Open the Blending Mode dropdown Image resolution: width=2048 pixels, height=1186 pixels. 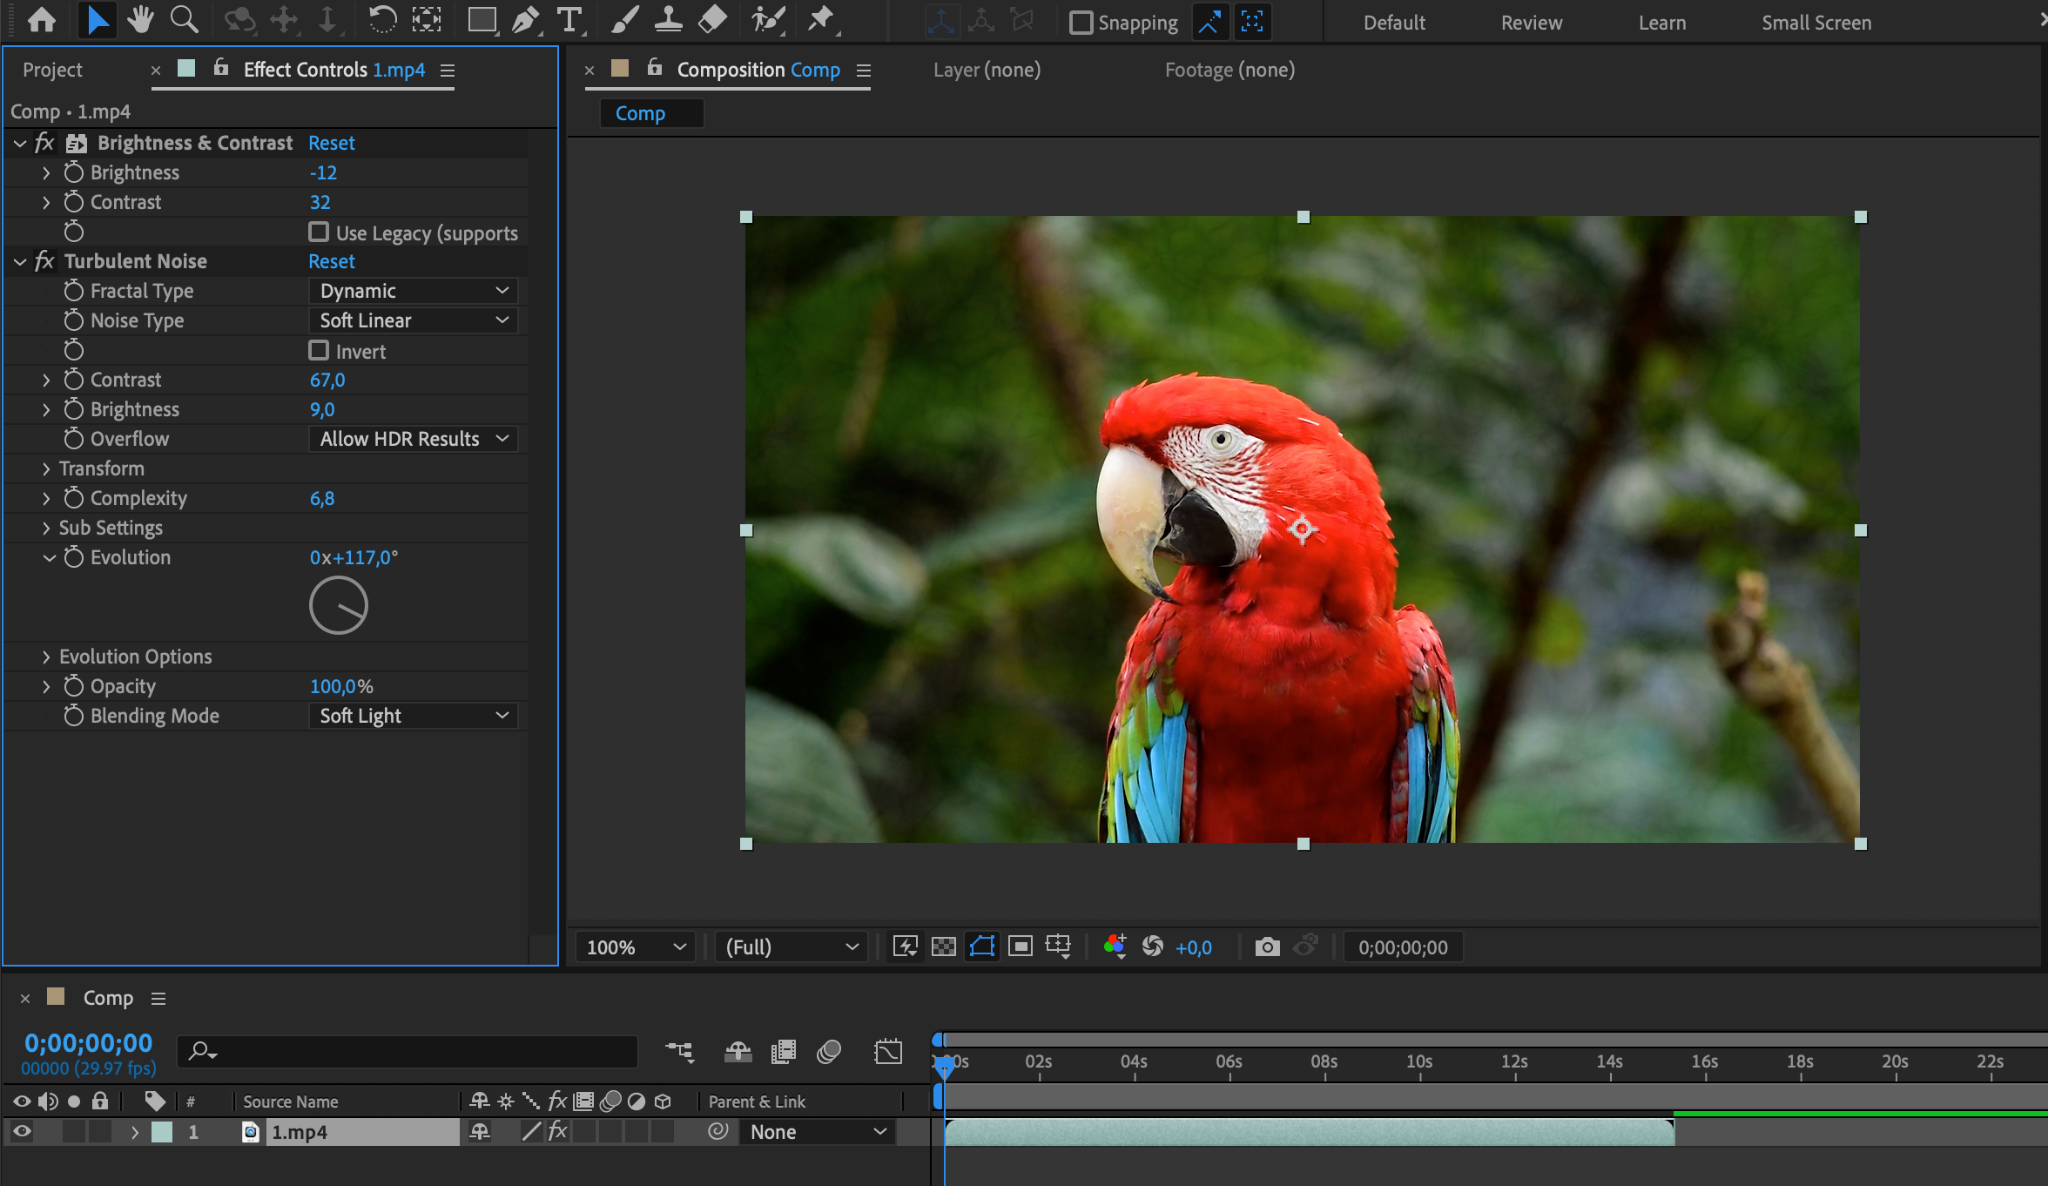(413, 716)
